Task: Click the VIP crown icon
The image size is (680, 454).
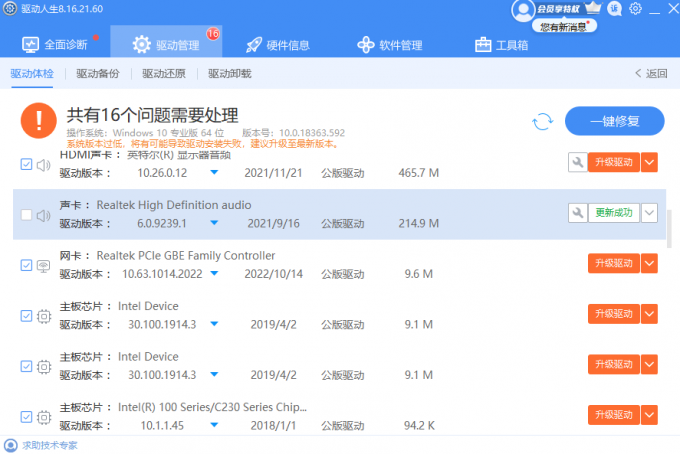Action: tap(594, 9)
